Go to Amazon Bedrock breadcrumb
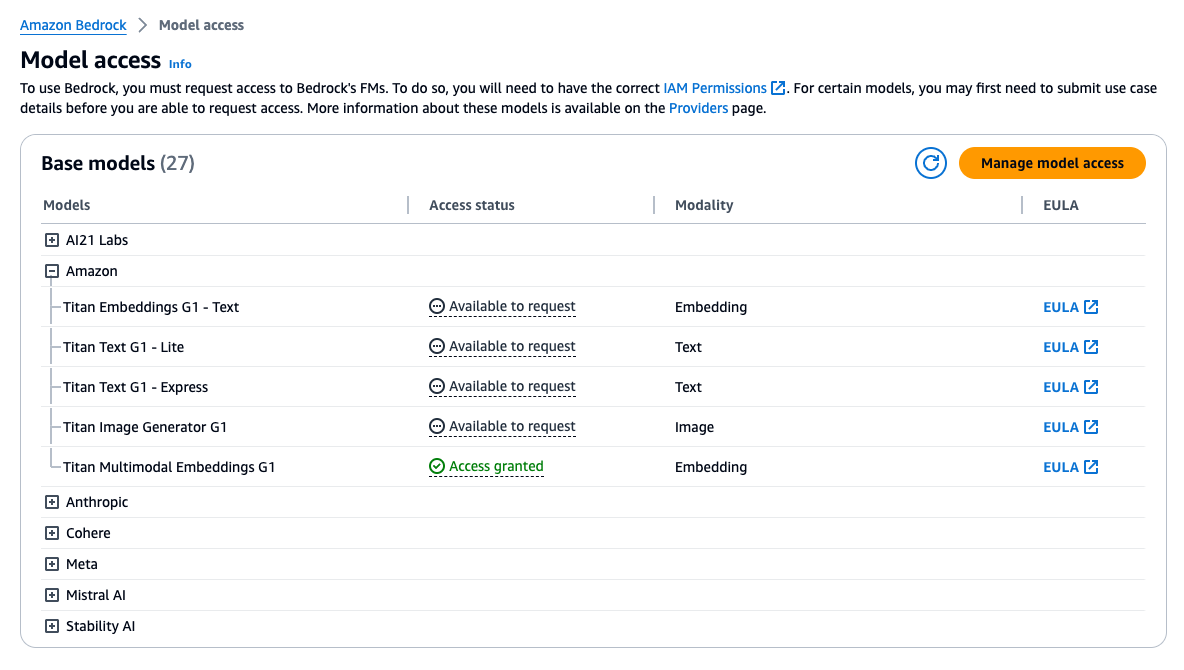1184x670 pixels. [72, 25]
